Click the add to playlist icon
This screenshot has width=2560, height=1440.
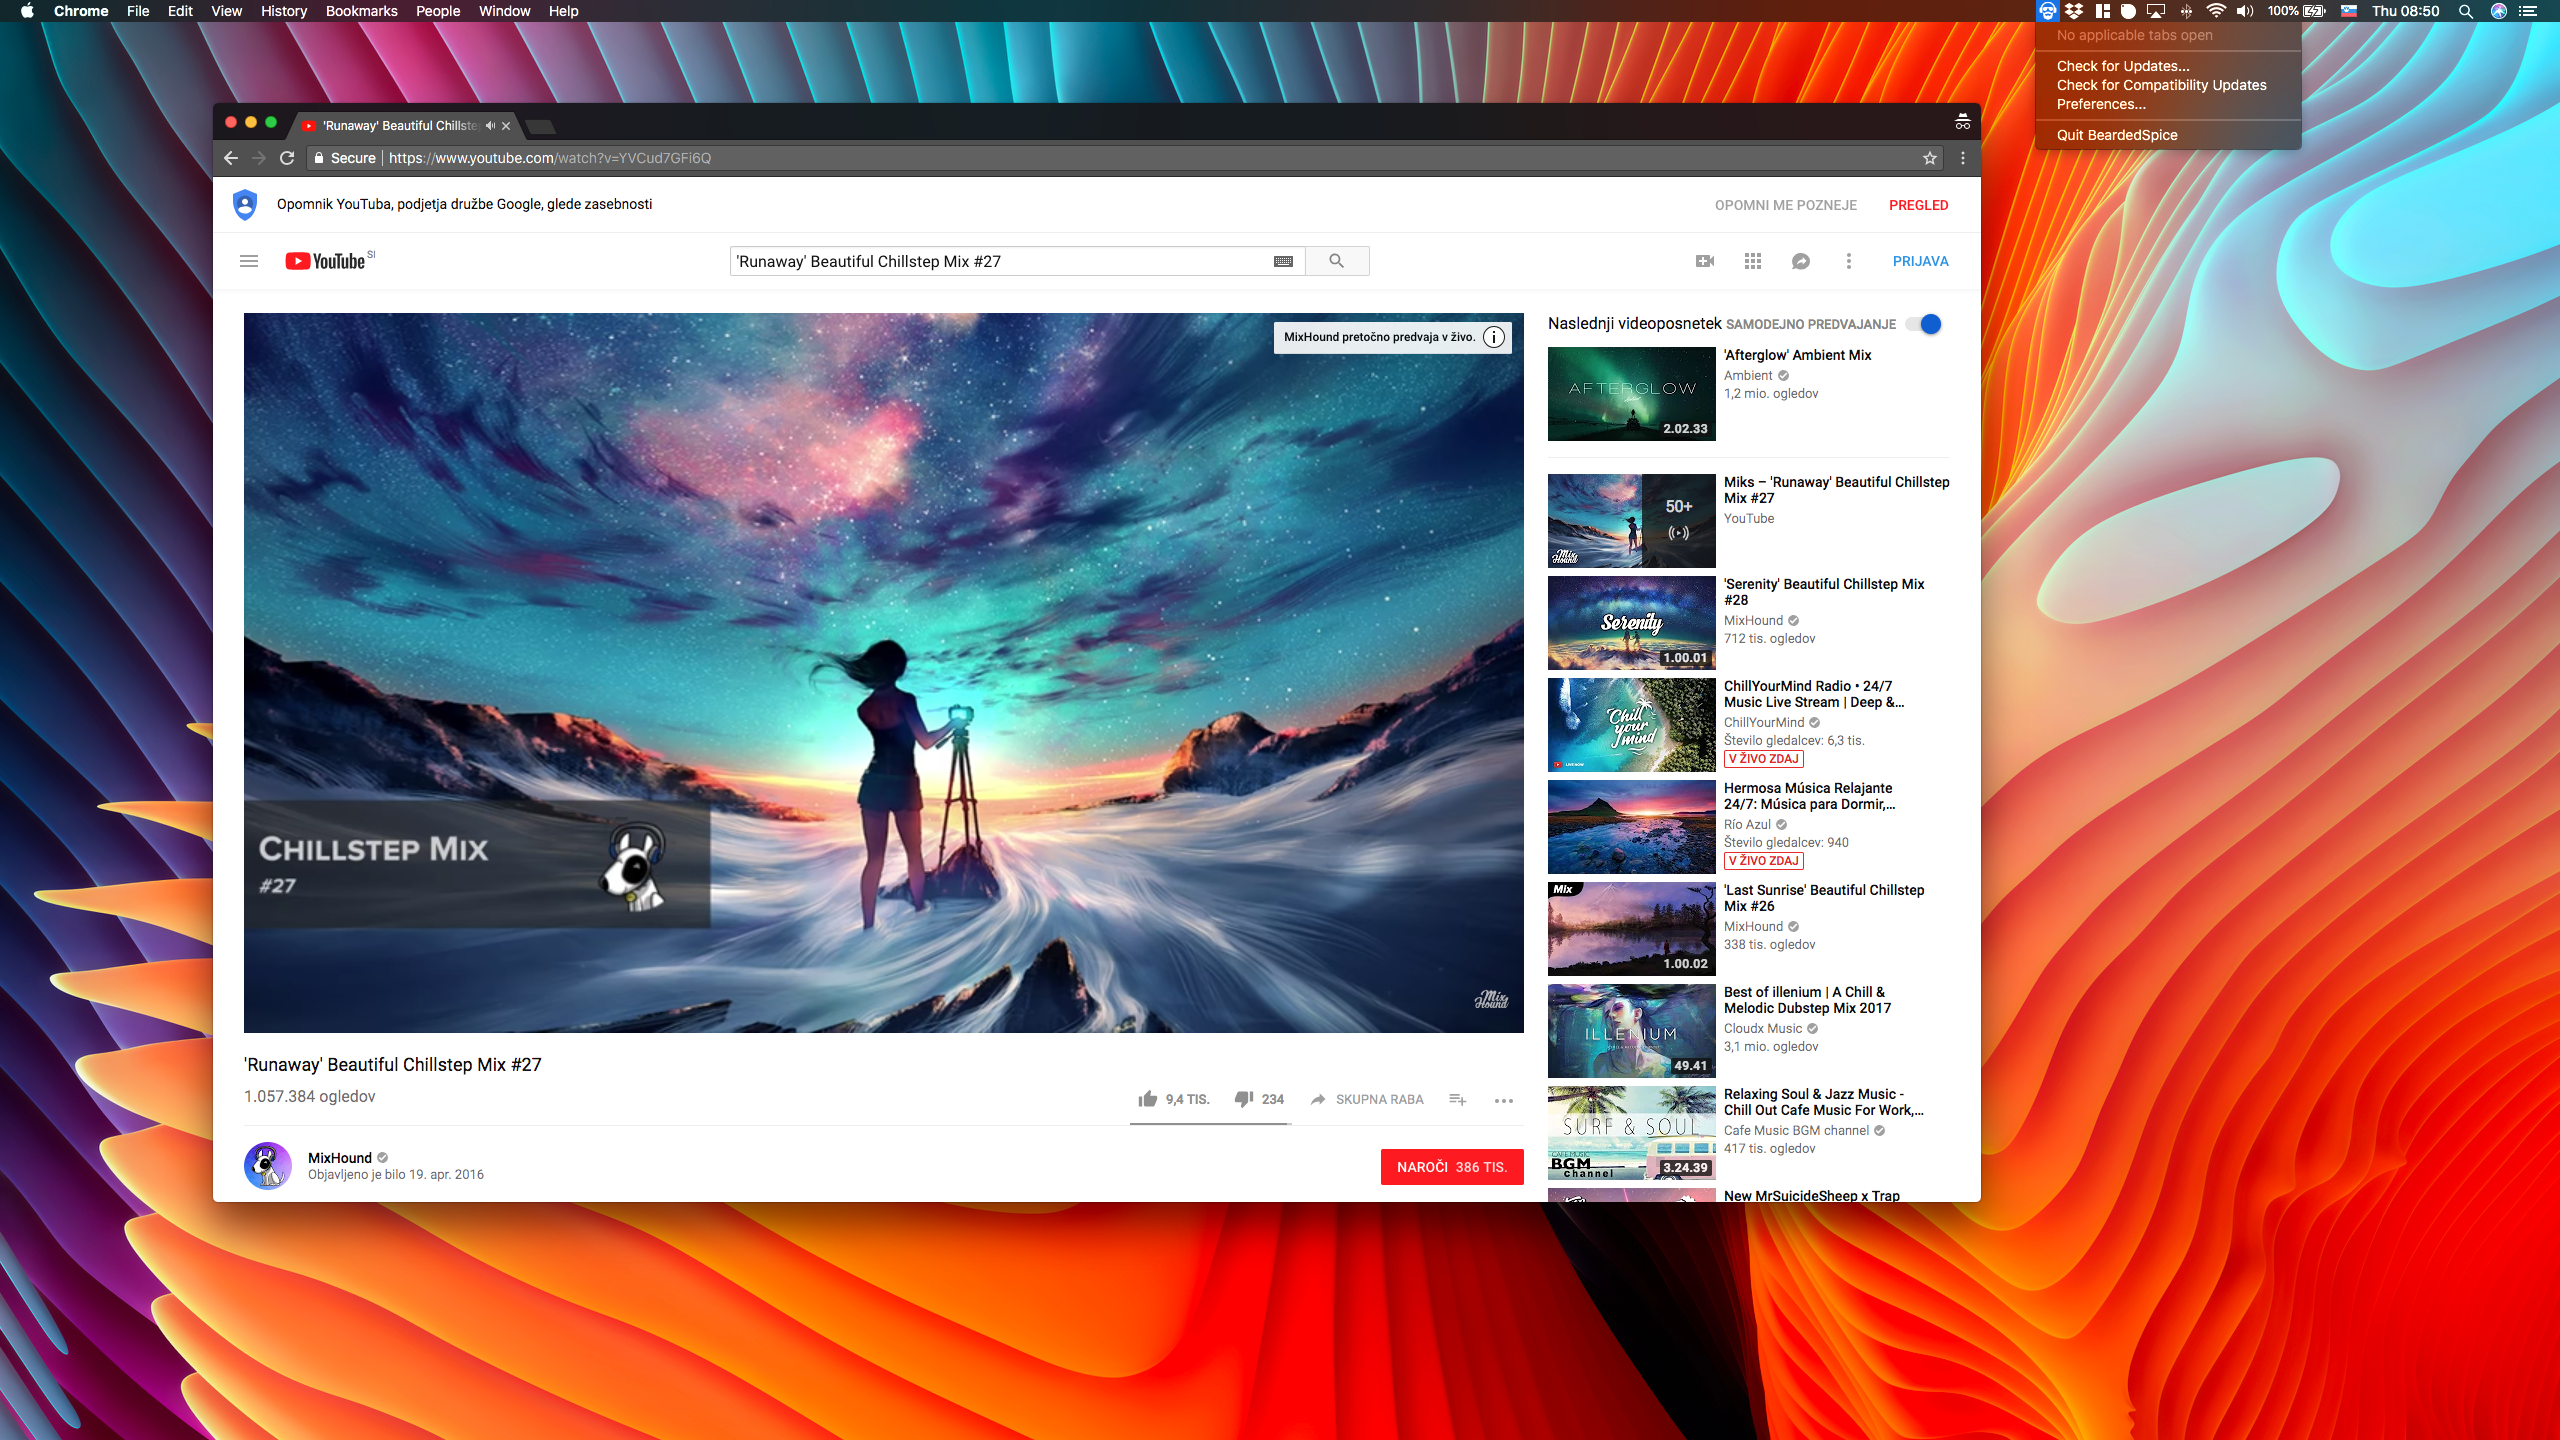pos(1458,1099)
